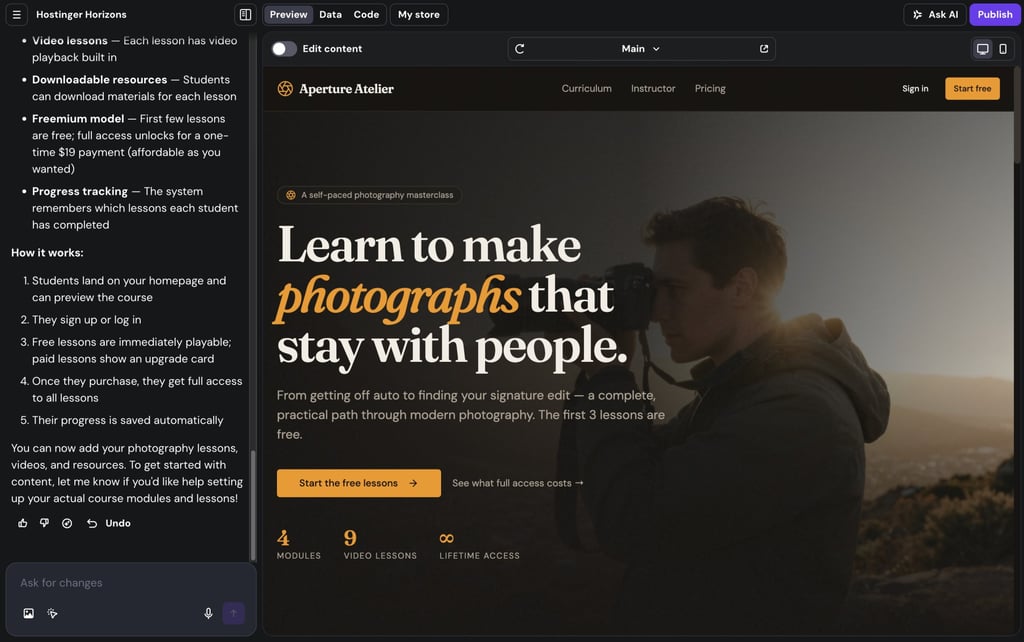Click the orange word 'photographs'
The width and height of the screenshot is (1024, 642).
click(x=398, y=297)
